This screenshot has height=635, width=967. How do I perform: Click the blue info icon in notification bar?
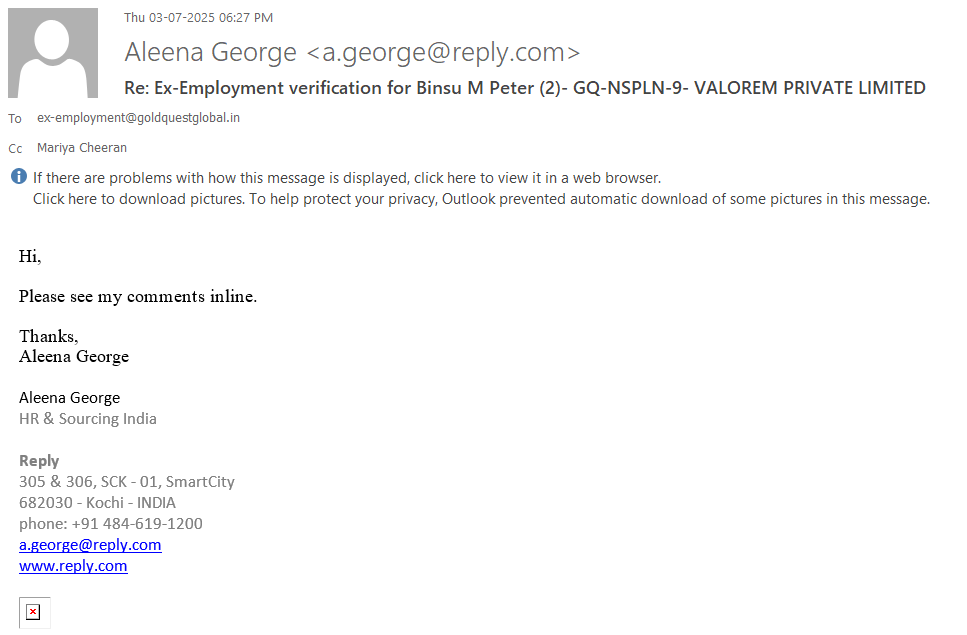[x=19, y=177]
